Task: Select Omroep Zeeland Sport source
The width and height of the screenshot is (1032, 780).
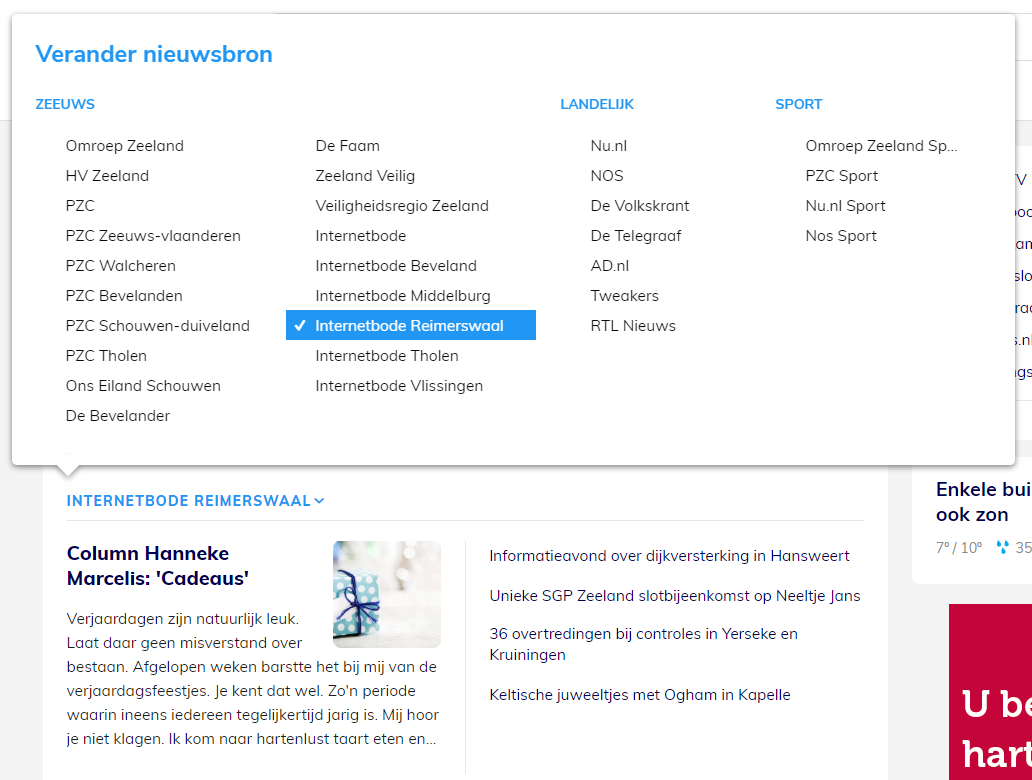Action: click(881, 145)
